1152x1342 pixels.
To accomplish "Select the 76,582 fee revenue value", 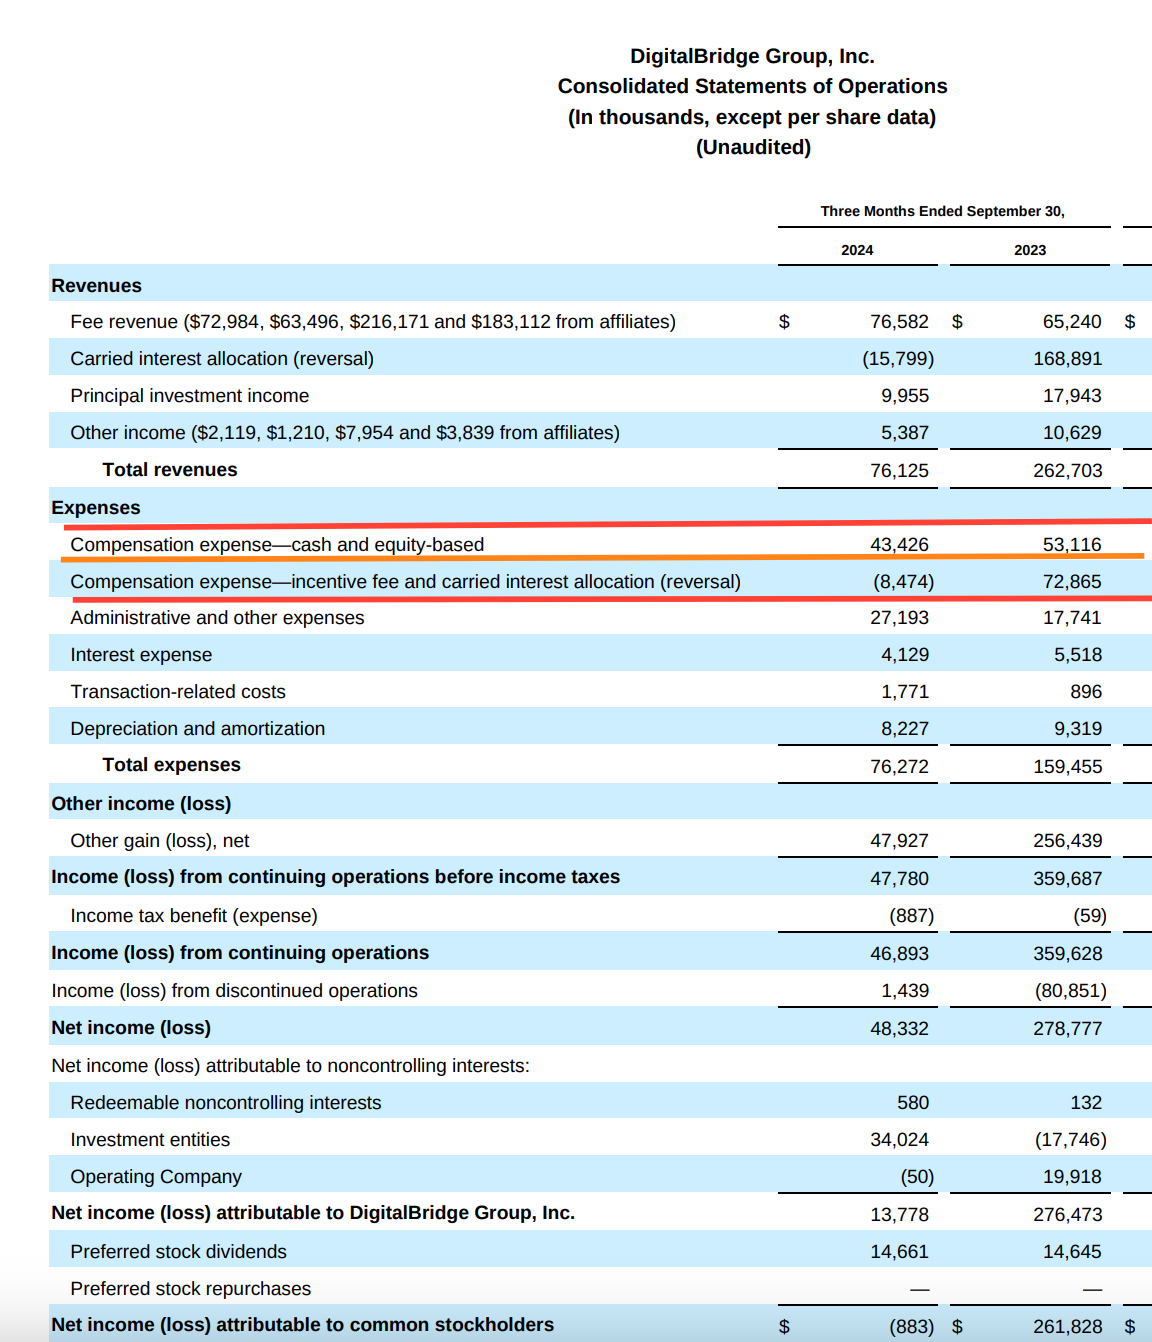I will (899, 322).
